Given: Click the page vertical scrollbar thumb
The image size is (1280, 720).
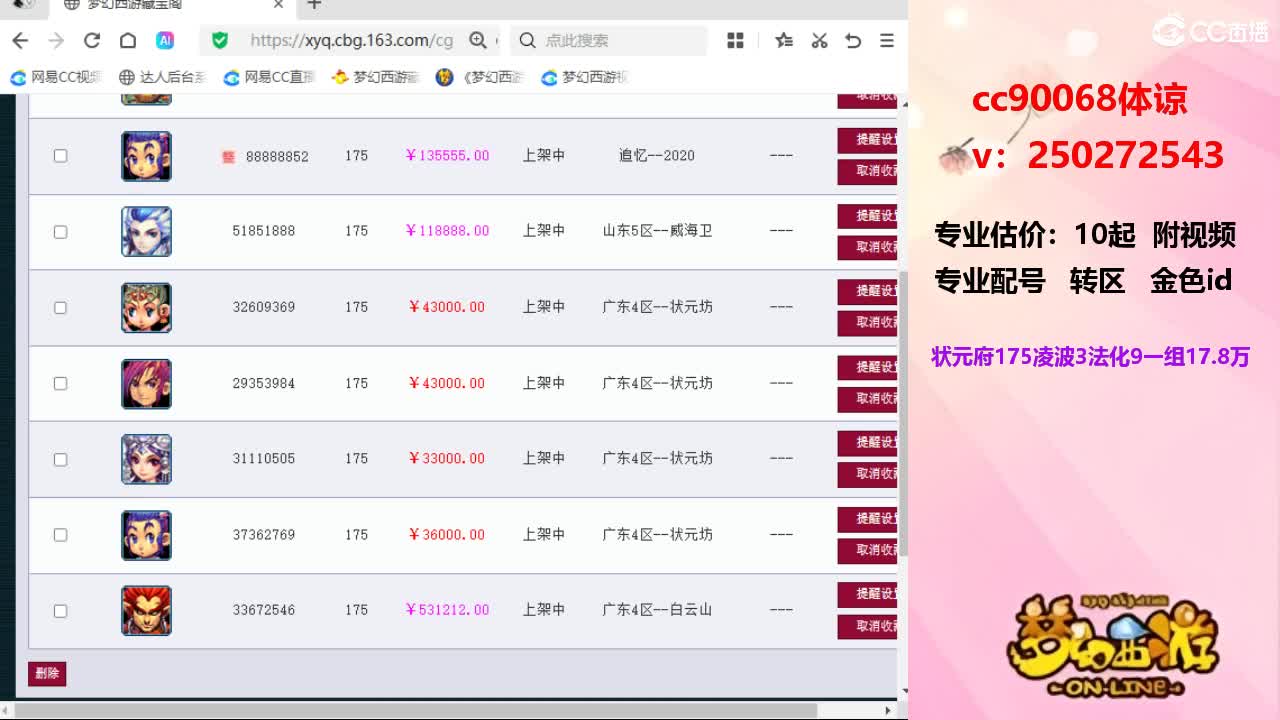Looking at the screenshot, I should click(902, 412).
